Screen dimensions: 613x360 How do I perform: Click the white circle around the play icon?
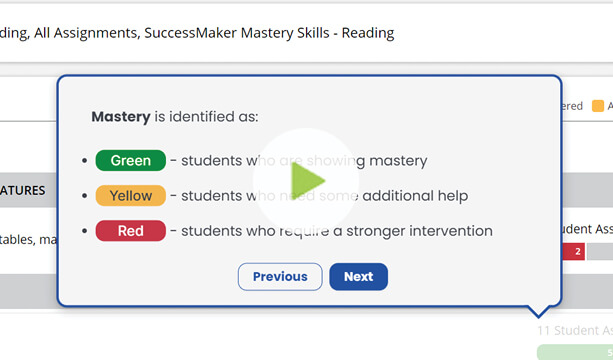(x=306, y=181)
